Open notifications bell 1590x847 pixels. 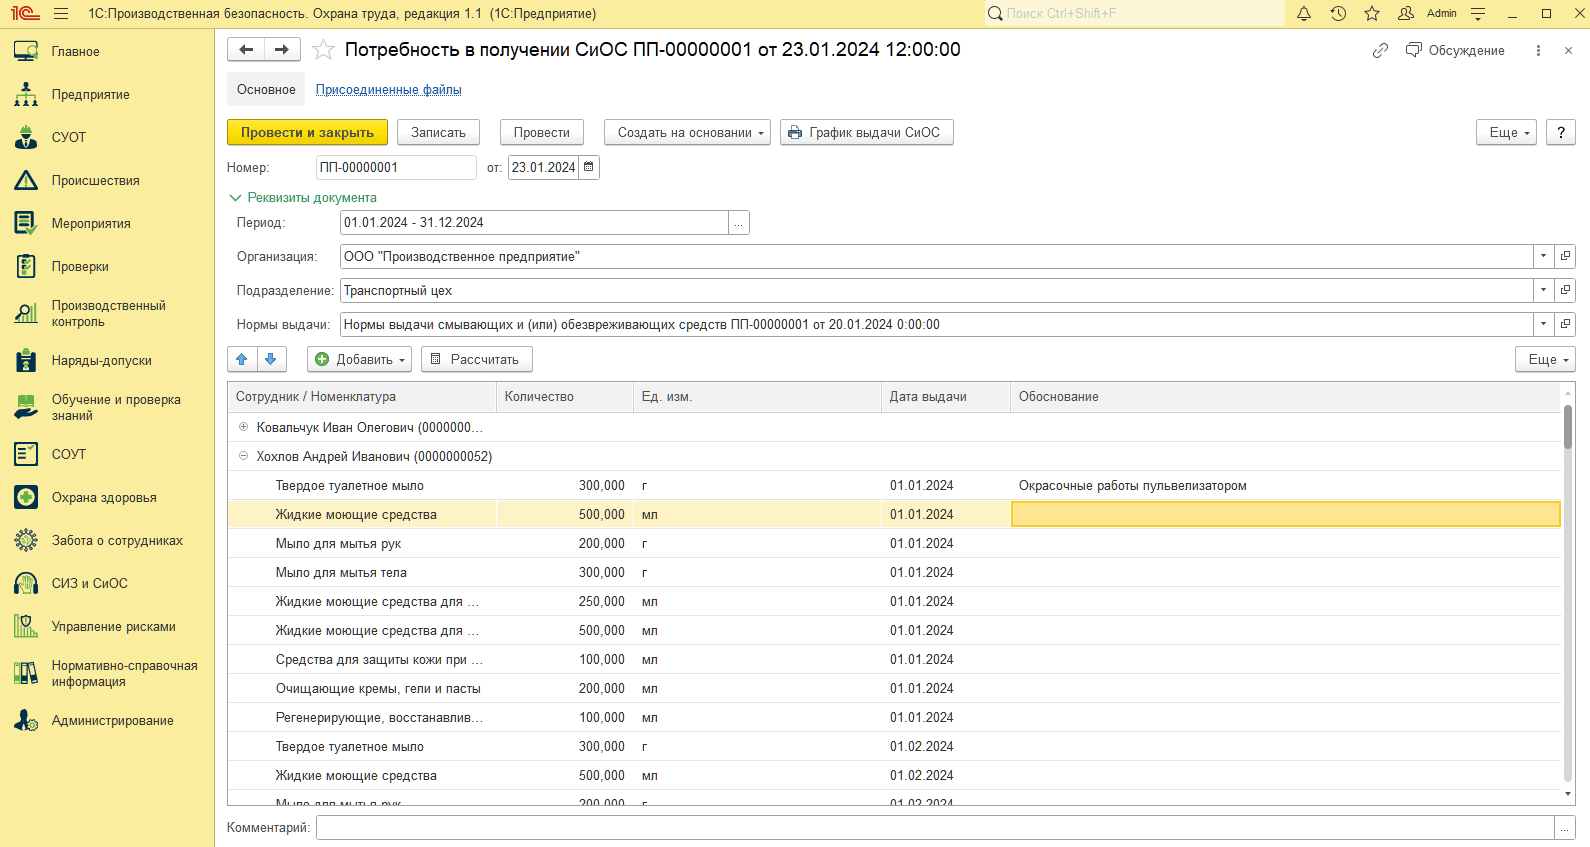point(1304,14)
